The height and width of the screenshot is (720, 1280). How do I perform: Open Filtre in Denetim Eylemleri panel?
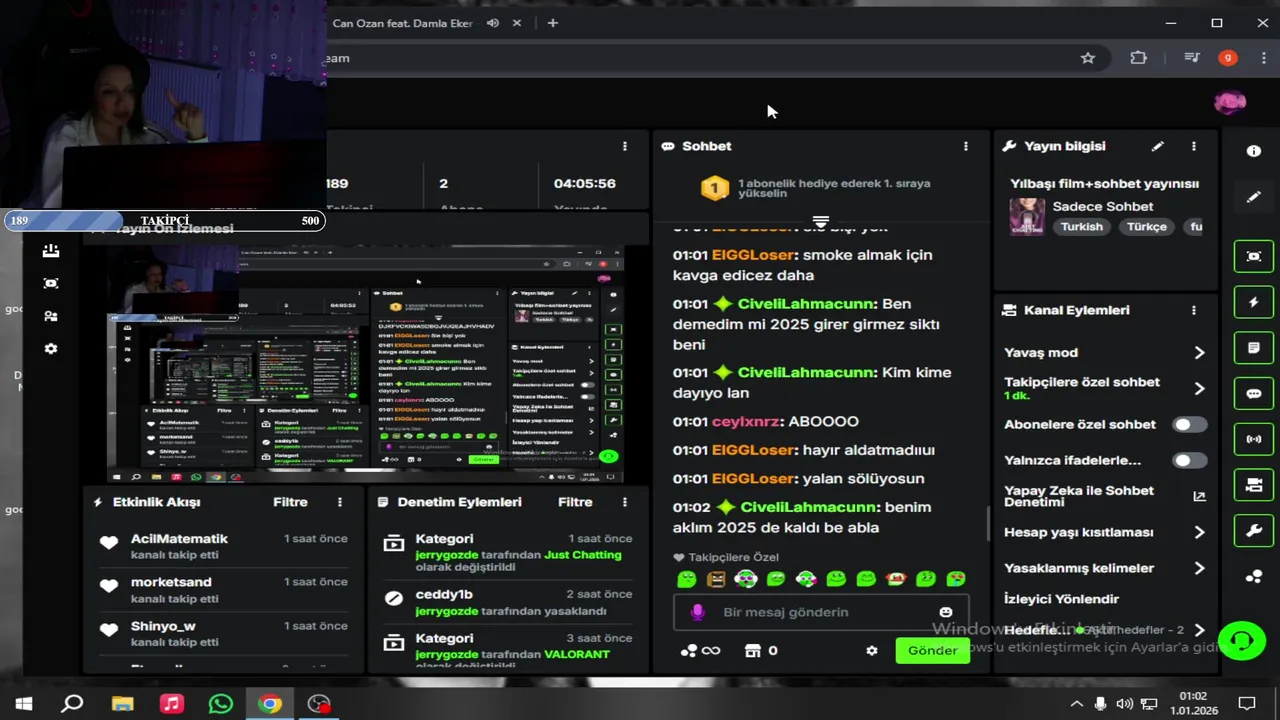point(575,502)
